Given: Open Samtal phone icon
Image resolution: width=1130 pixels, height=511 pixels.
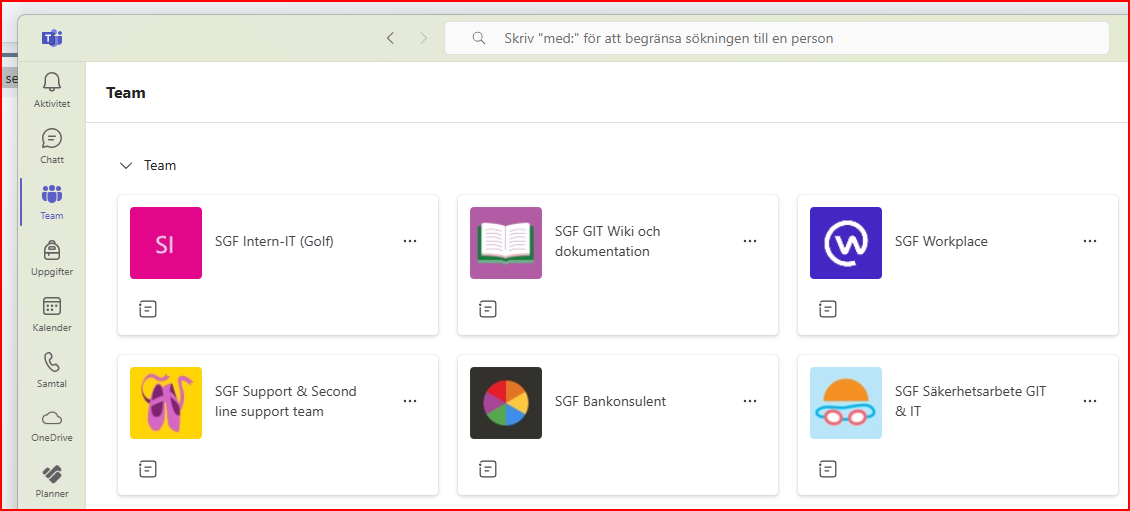Looking at the screenshot, I should pos(52,361).
